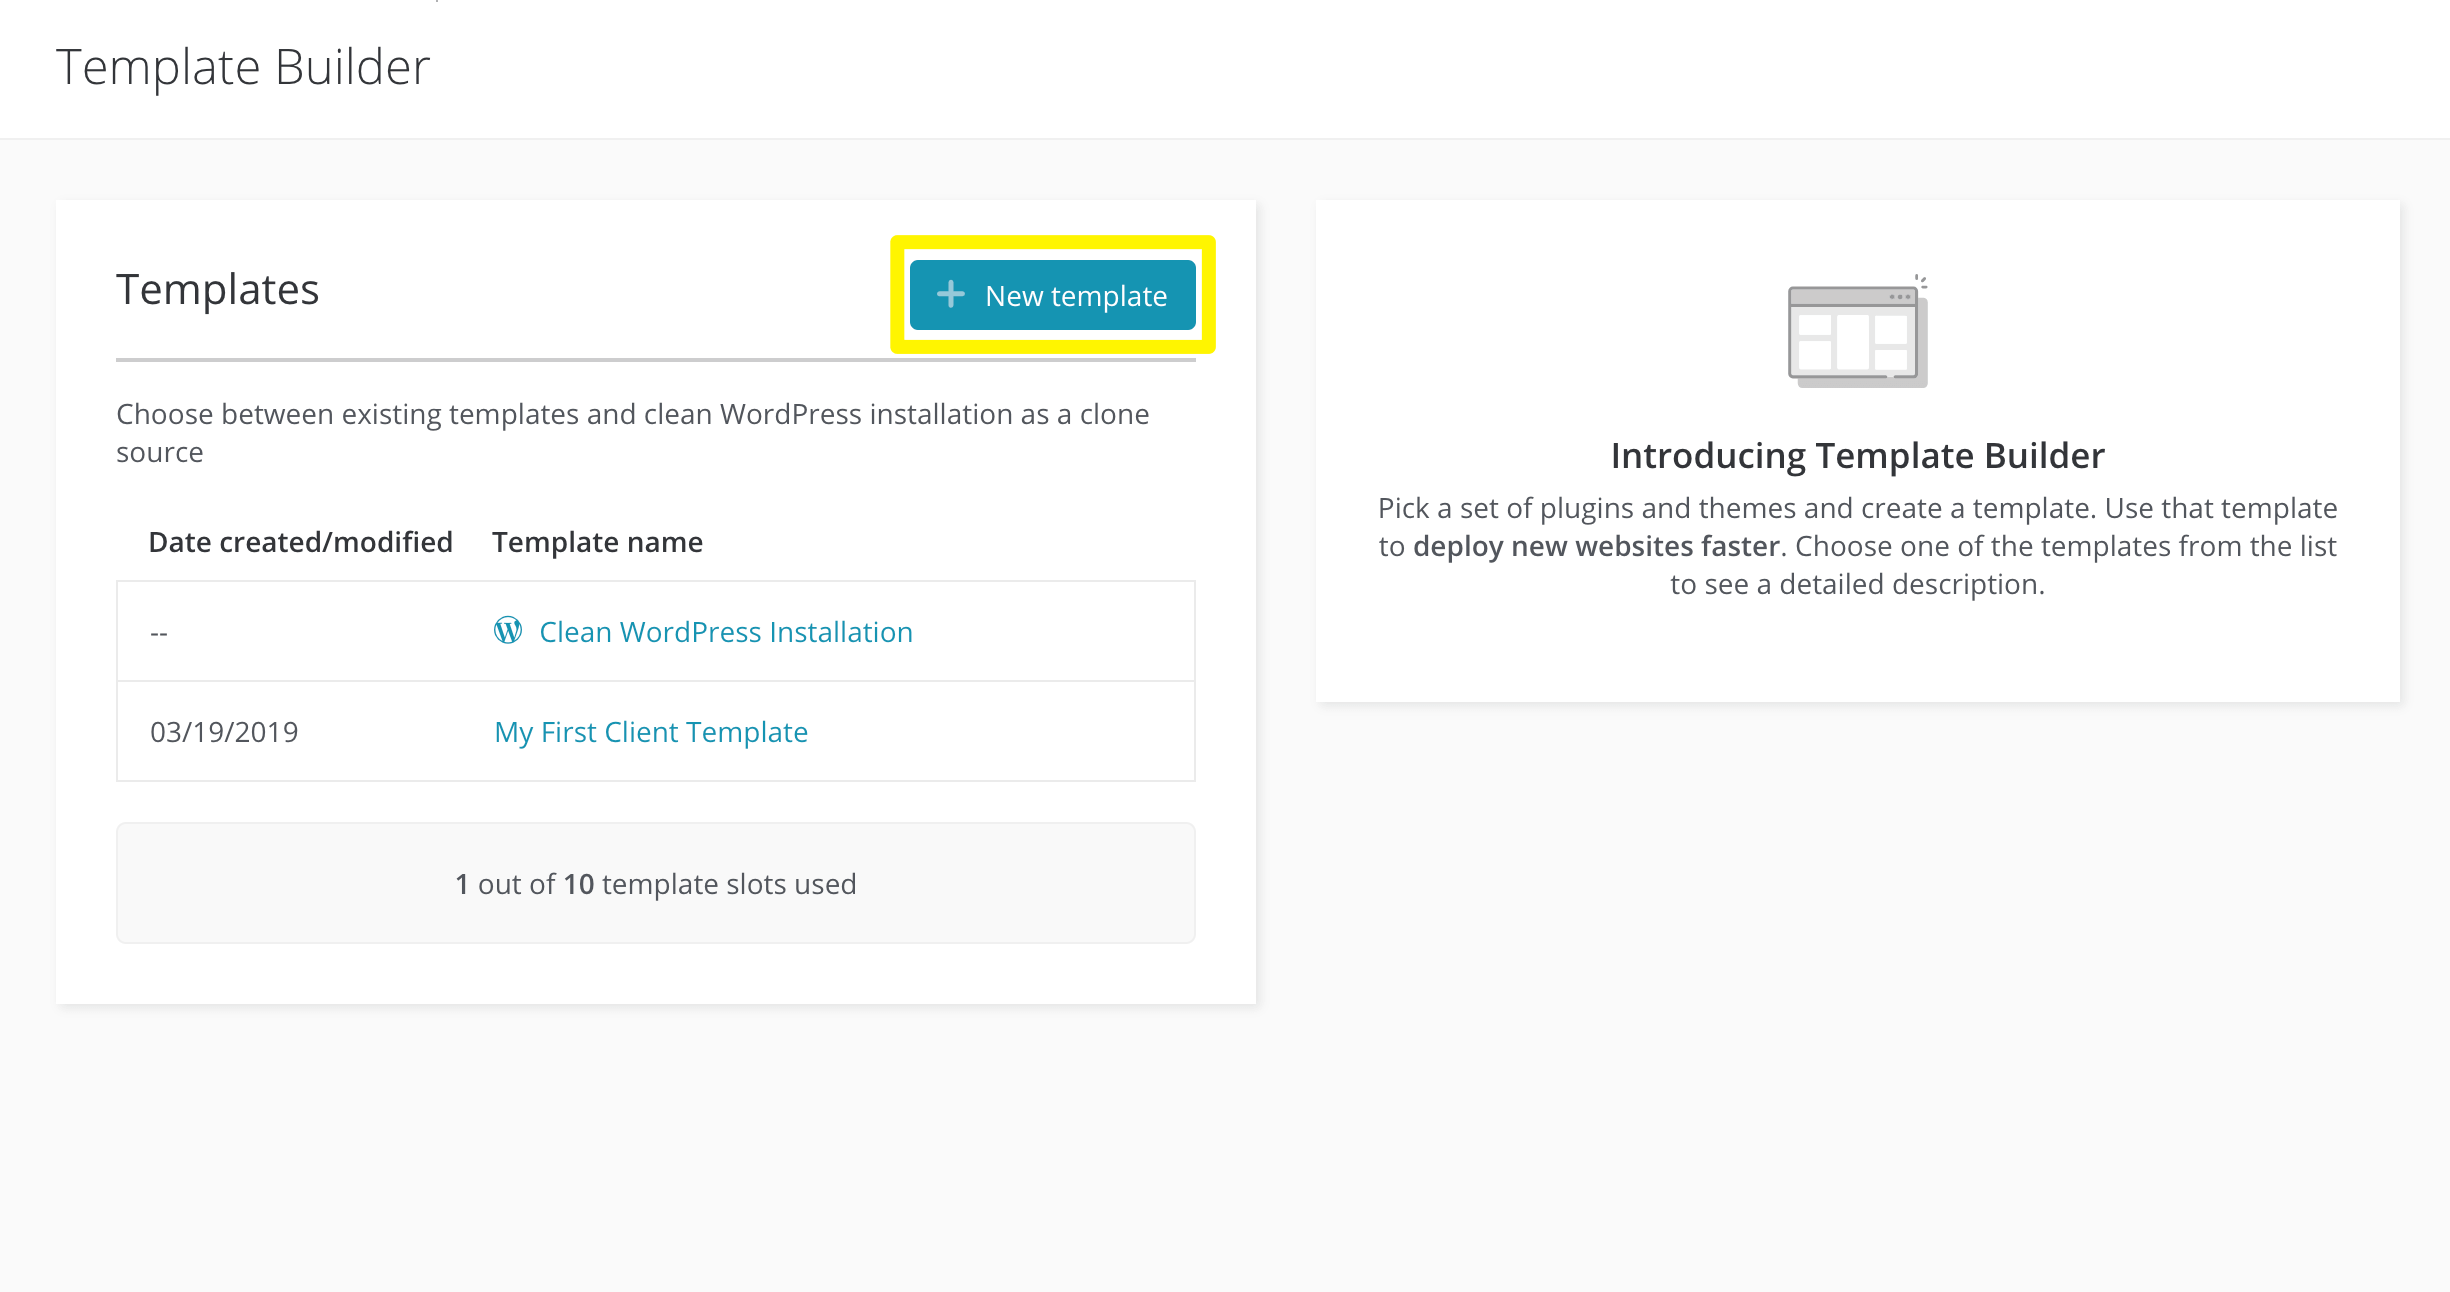This screenshot has width=2450, height=1292.
Task: Click the Templates section heading
Action: point(218,290)
